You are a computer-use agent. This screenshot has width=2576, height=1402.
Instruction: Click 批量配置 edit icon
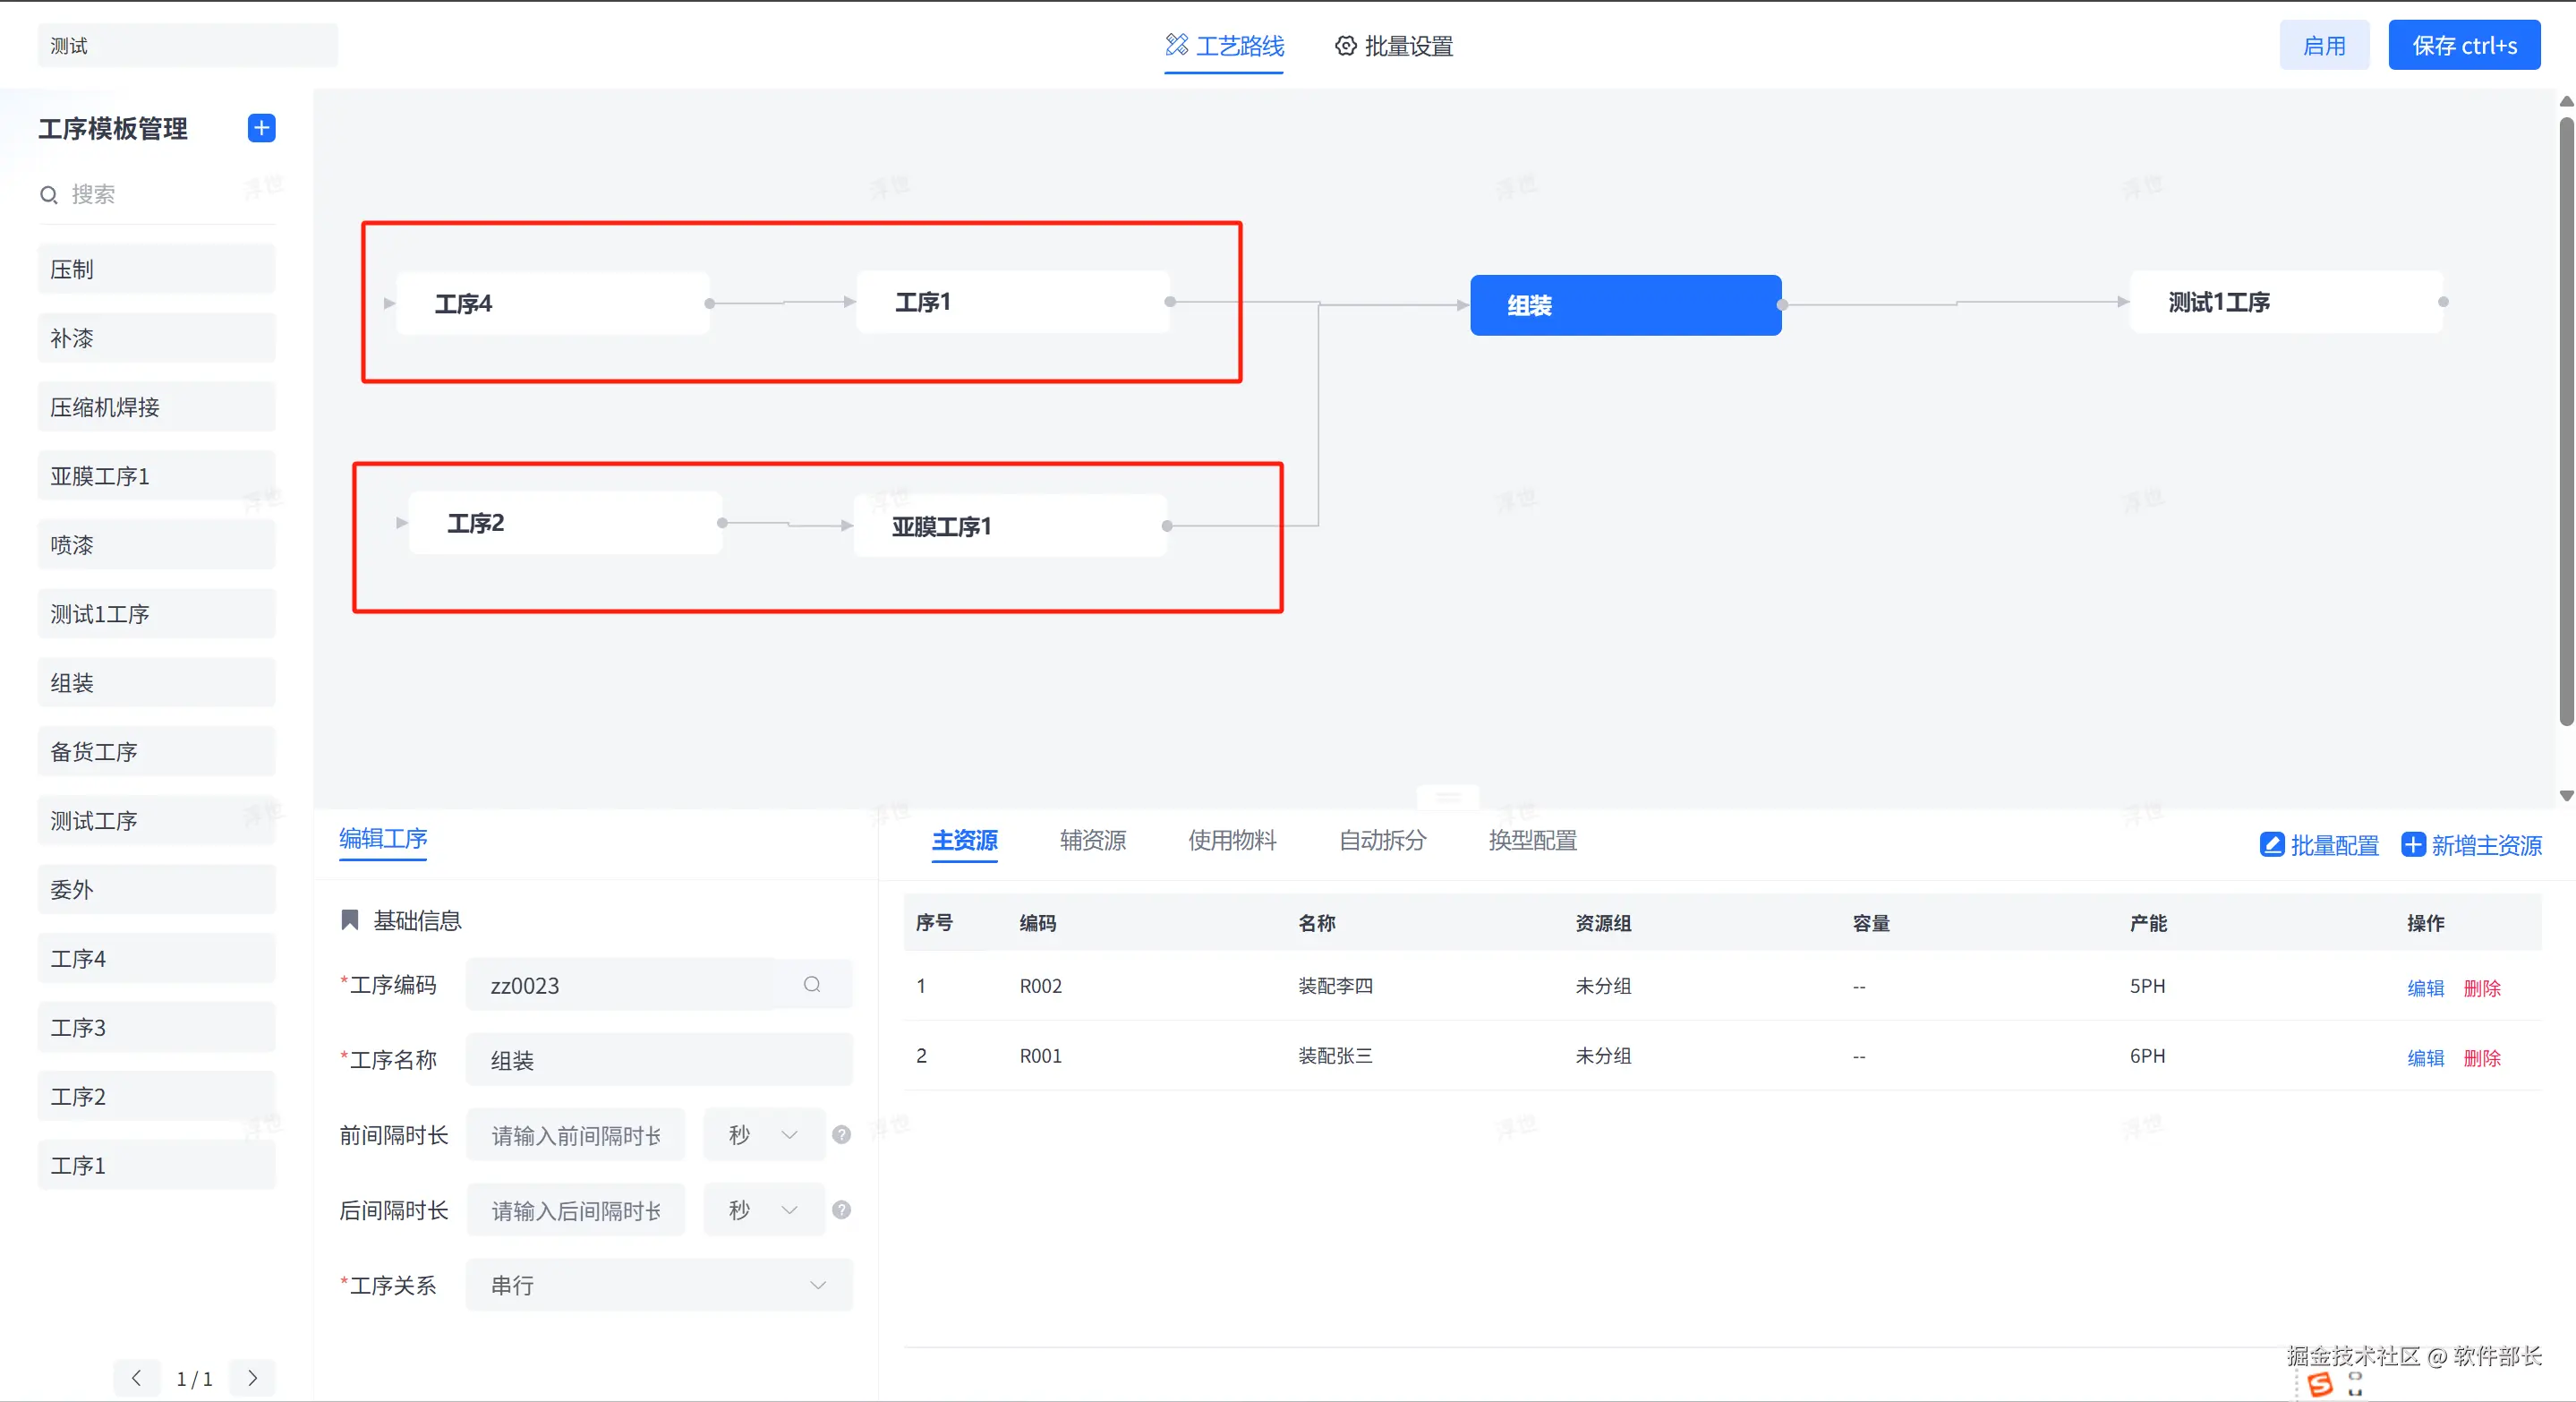point(2271,845)
